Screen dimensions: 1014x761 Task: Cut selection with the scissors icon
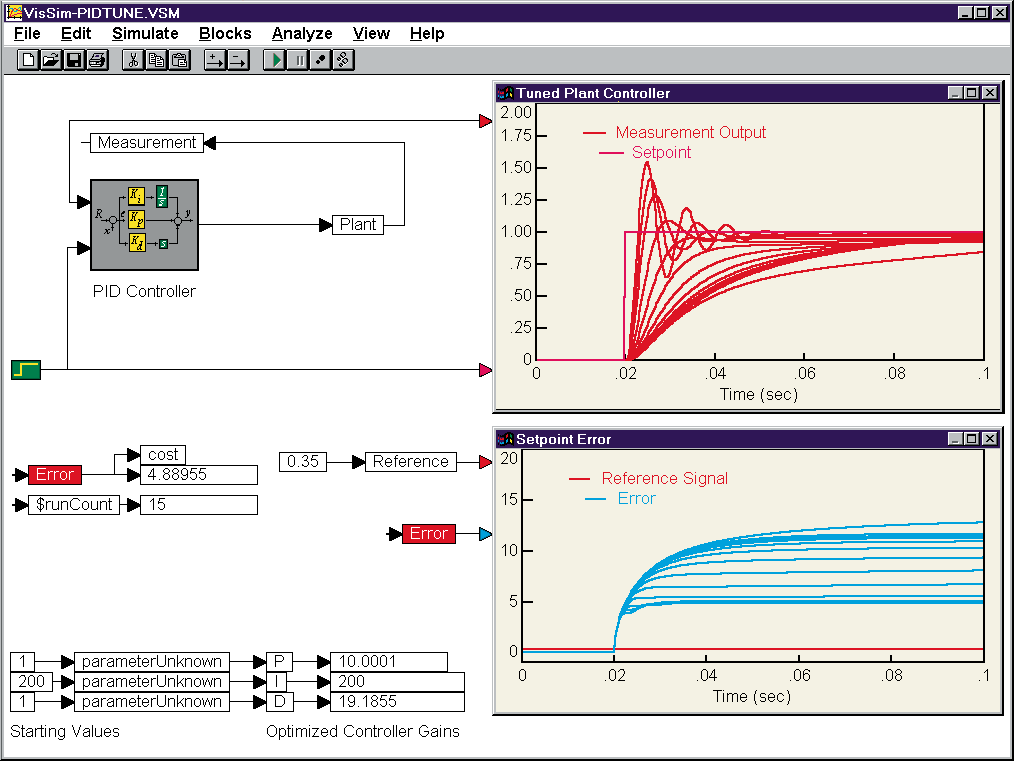[133, 60]
